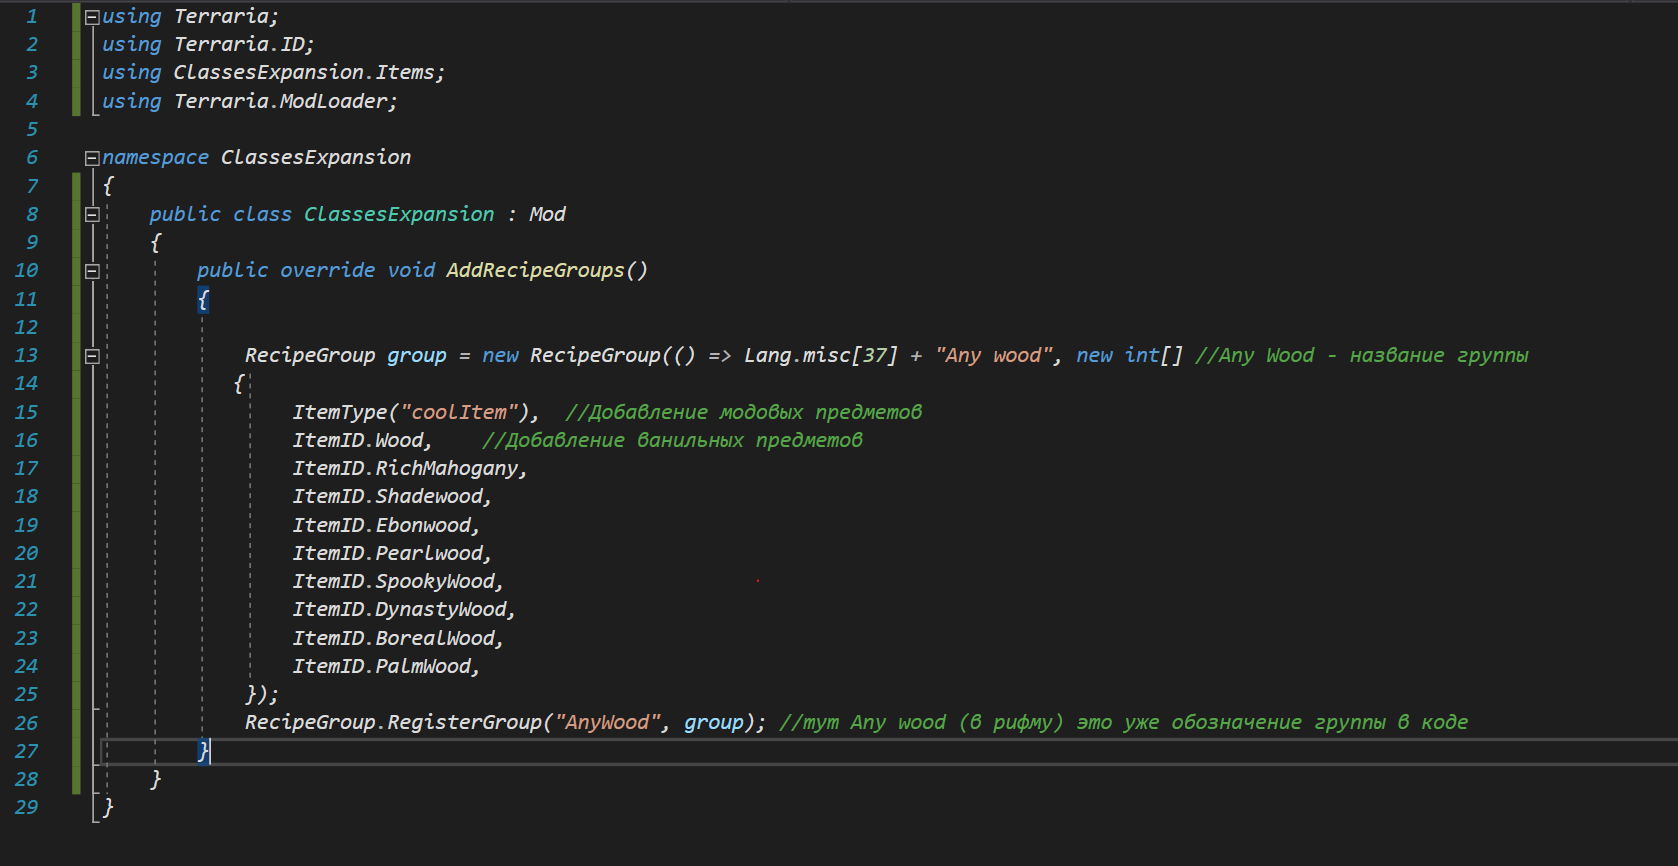The height and width of the screenshot is (866, 1678).
Task: Collapse the AddRecipeGroups method
Action: [92, 271]
